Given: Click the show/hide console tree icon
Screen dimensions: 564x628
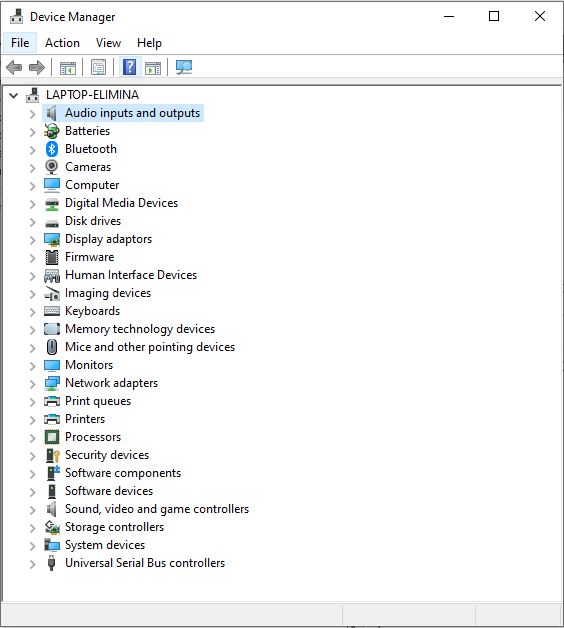Looking at the screenshot, I should 68,67.
